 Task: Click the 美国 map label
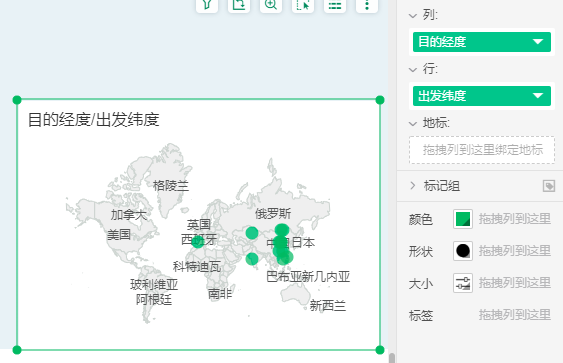click(119, 235)
